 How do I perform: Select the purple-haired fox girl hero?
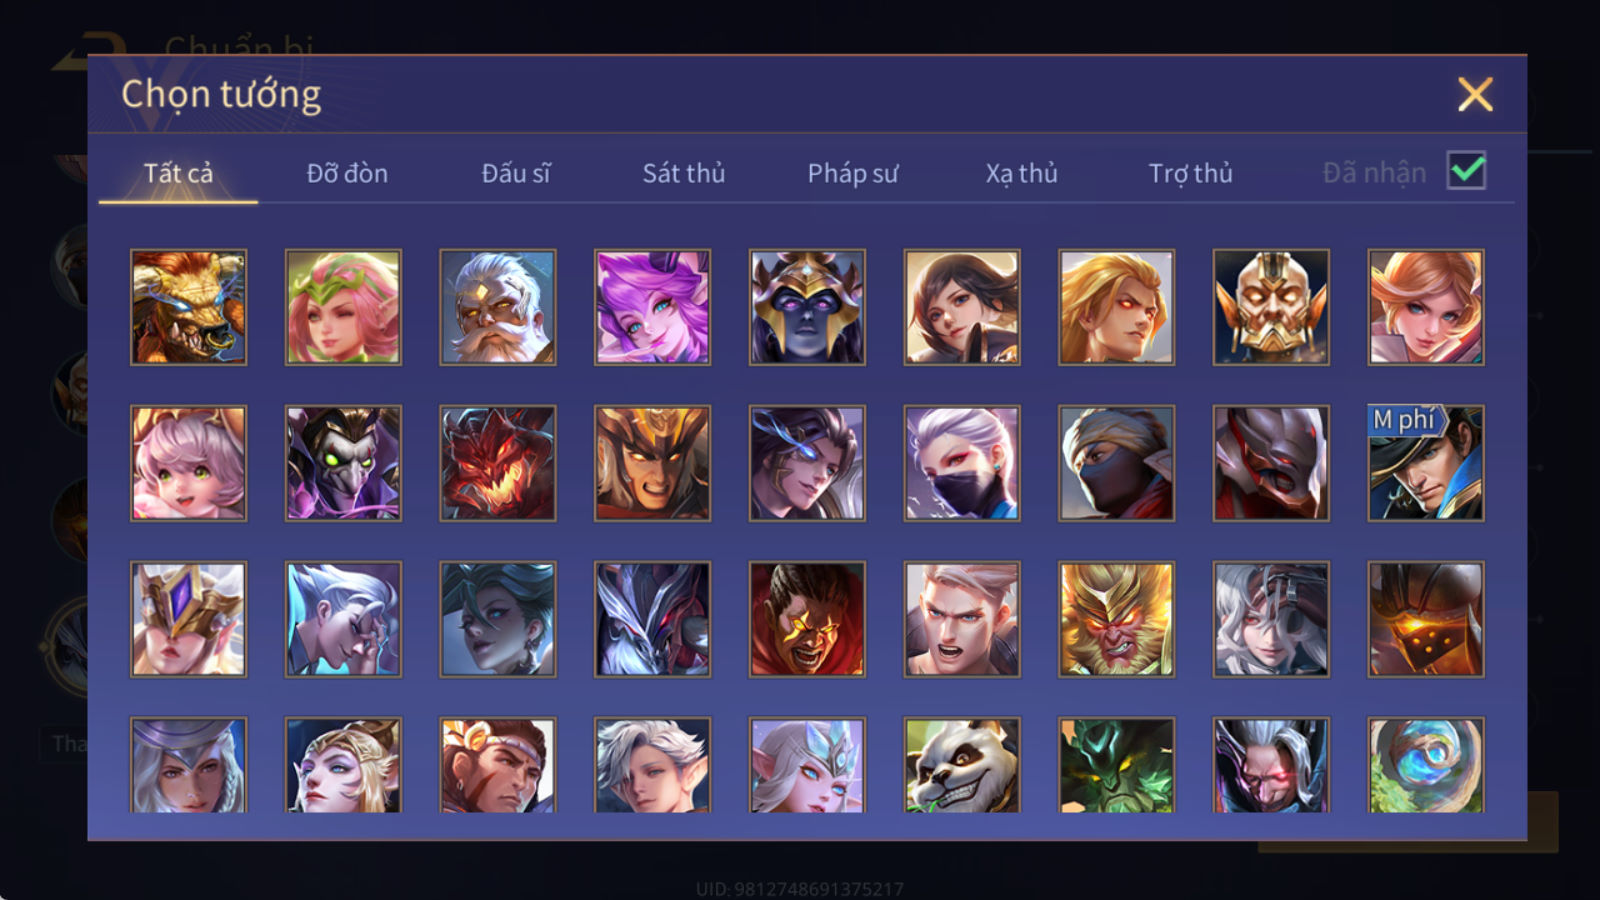[x=652, y=307]
